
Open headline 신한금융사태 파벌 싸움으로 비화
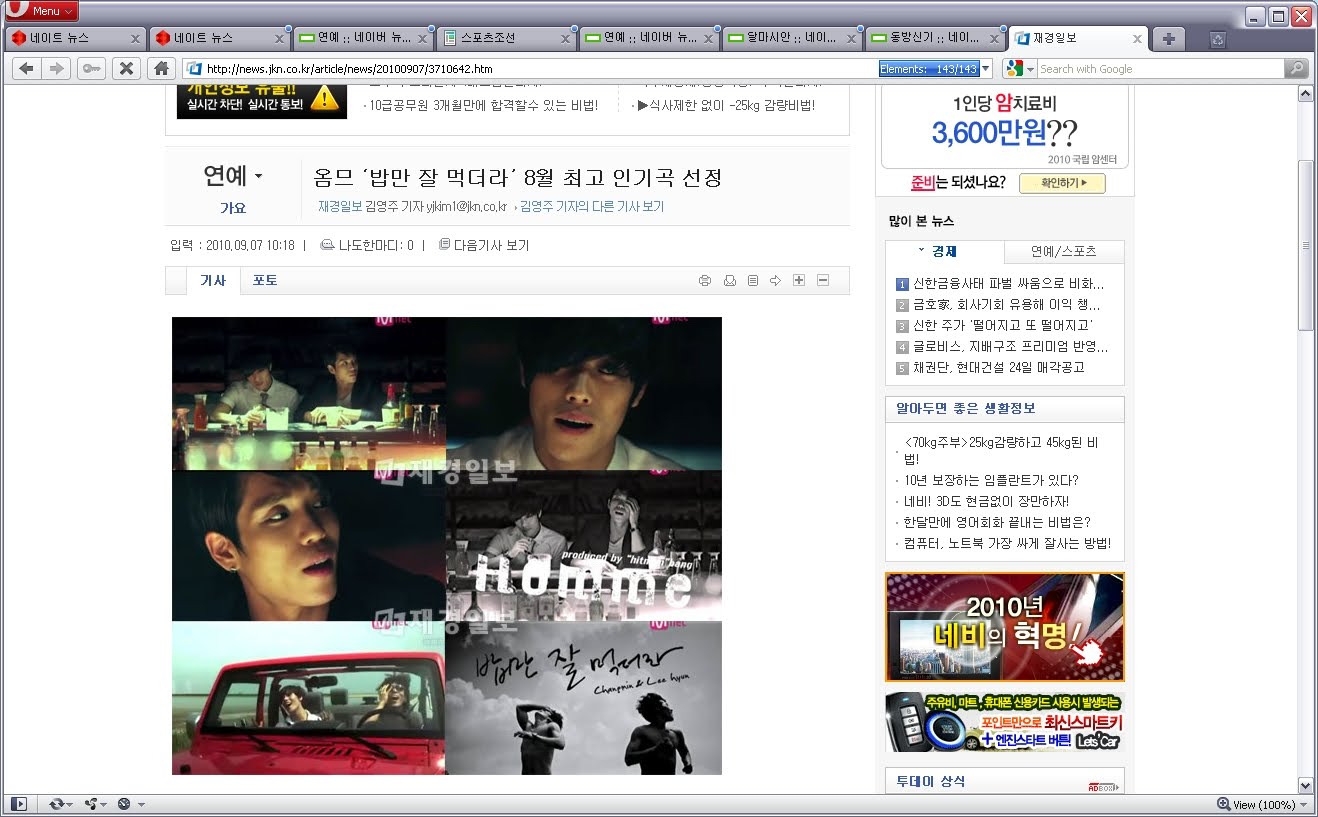(1009, 284)
